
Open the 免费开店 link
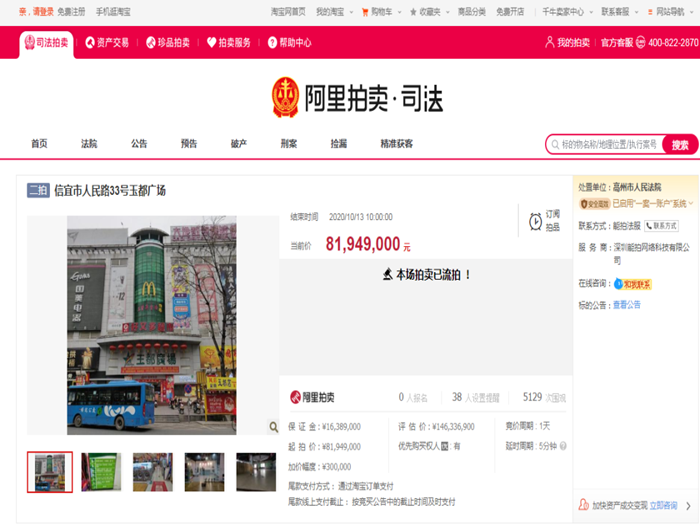510,12
